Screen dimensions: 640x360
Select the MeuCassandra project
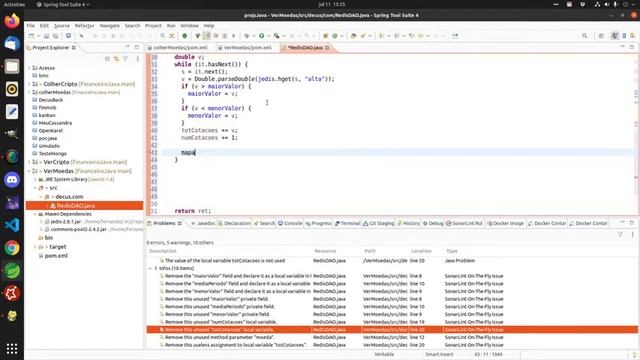(x=55, y=123)
